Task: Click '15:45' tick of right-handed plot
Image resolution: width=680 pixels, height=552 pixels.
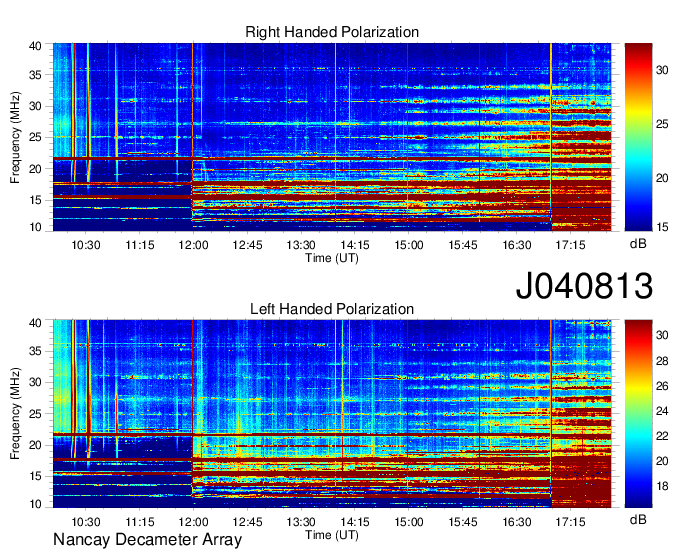Action: [x=462, y=245]
